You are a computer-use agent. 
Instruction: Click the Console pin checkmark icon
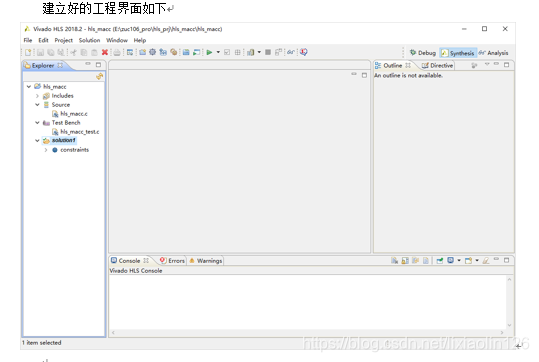coord(440,261)
